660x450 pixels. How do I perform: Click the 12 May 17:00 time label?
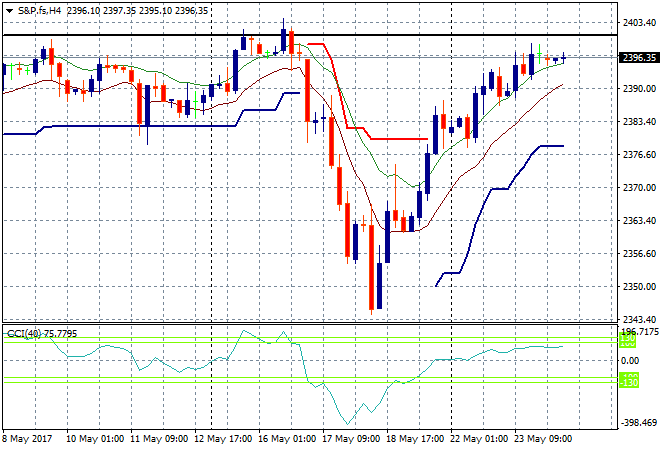pos(223,439)
